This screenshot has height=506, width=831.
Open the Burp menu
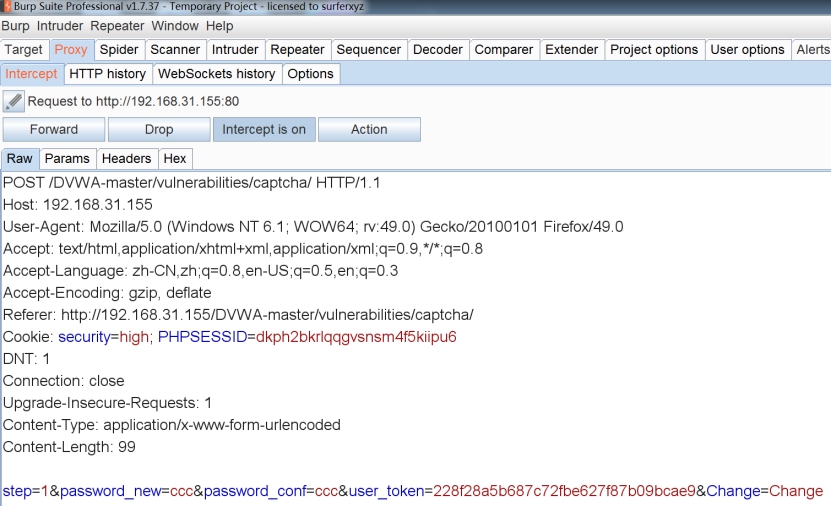[x=15, y=26]
